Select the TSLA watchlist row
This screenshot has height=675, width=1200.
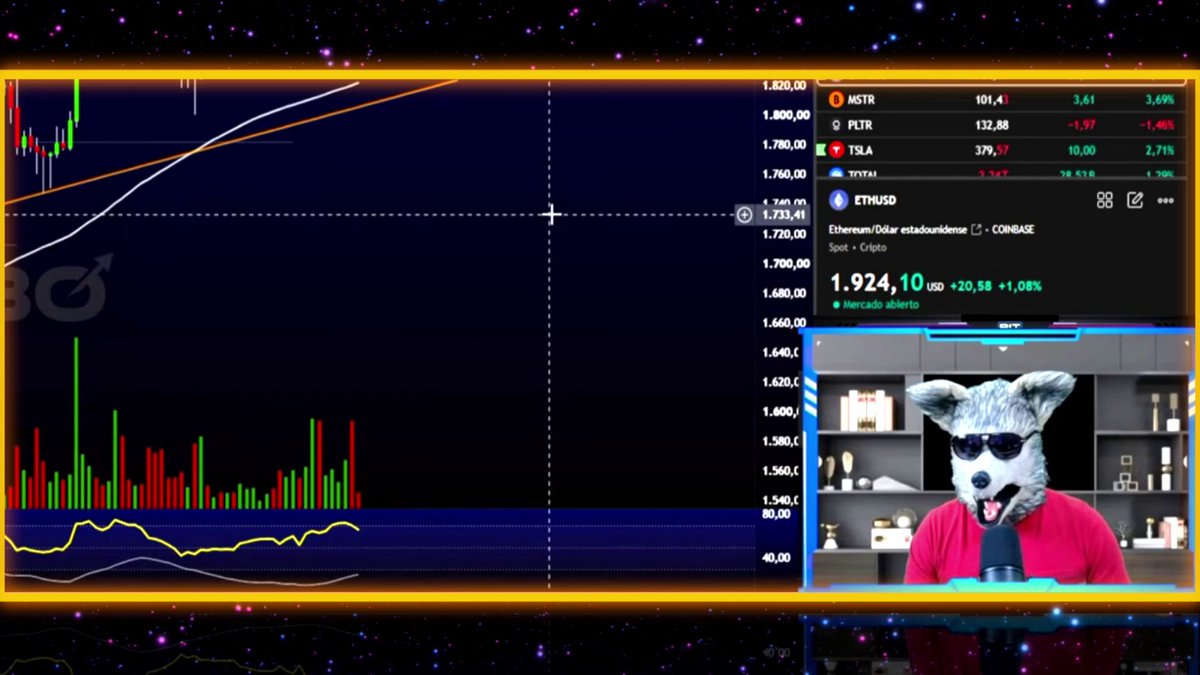pyautogui.click(x=1003, y=150)
